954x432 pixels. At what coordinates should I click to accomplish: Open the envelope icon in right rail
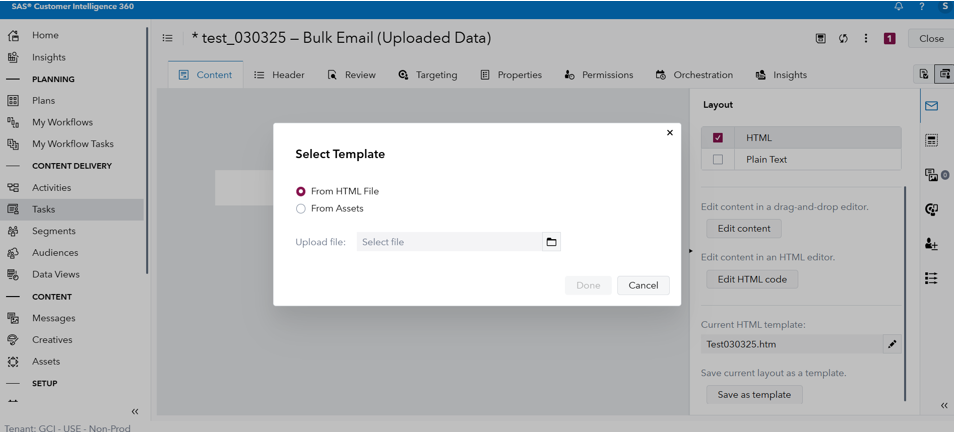pos(931,106)
